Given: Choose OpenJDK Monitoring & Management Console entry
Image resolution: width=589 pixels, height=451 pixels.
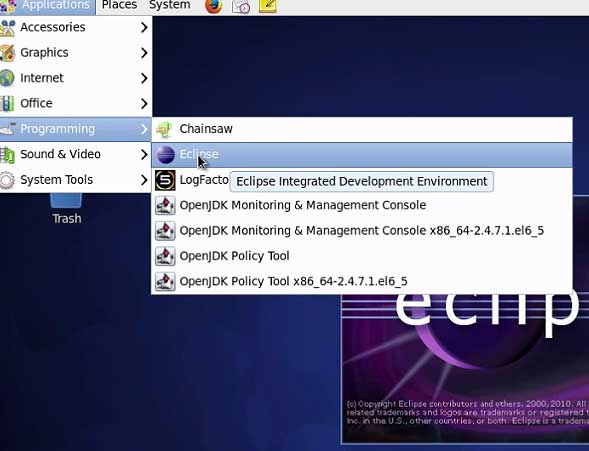Looking at the screenshot, I should pos(362,205).
